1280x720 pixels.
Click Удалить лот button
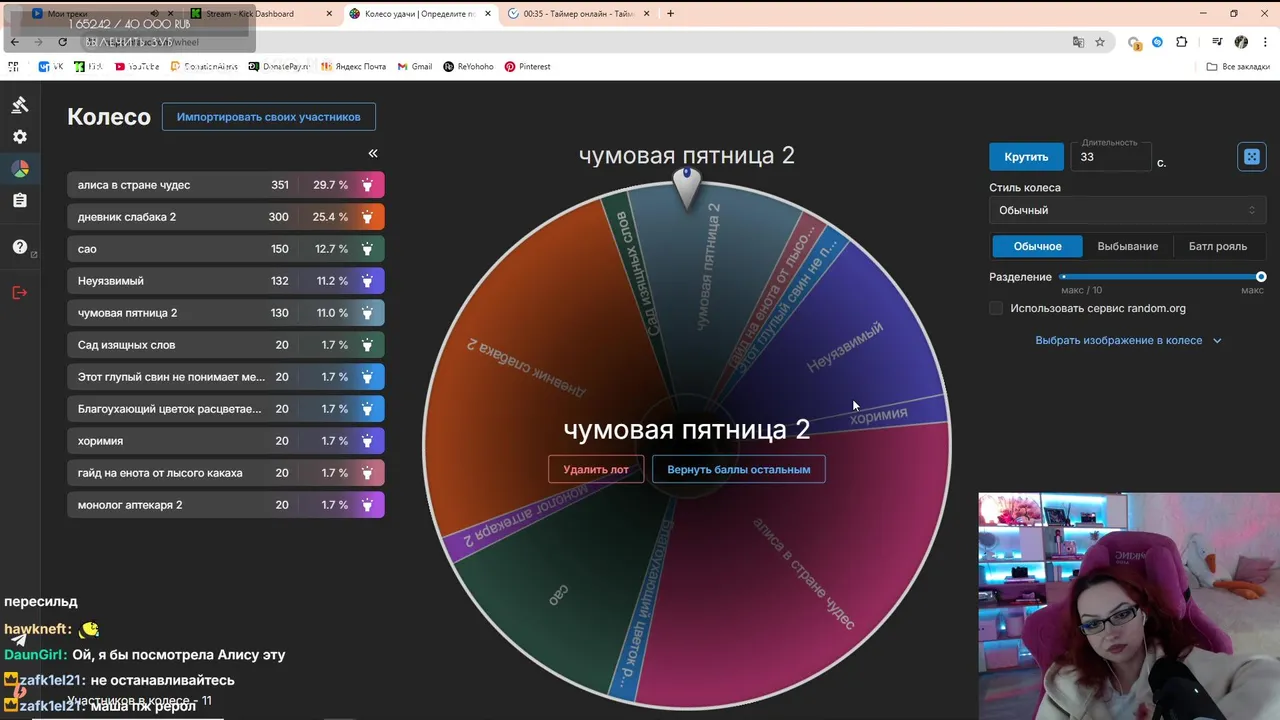596,469
